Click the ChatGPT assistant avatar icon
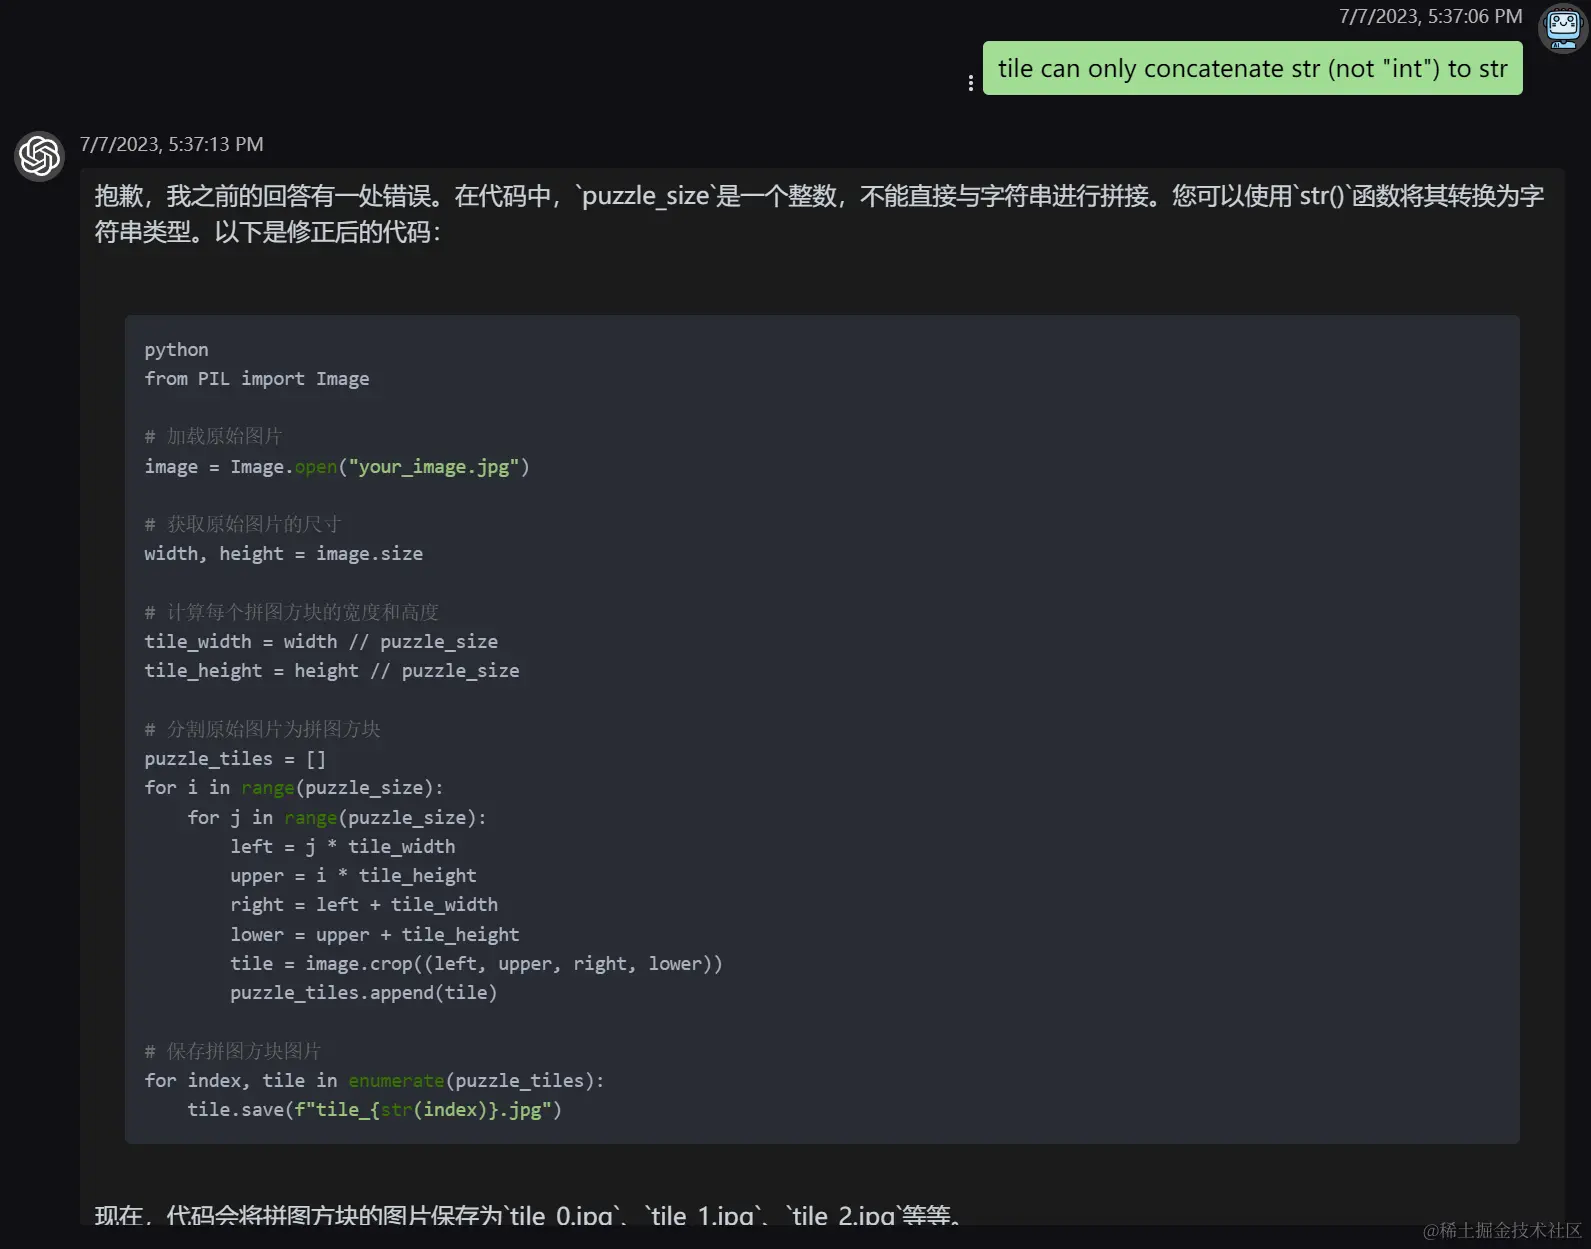Screen dimensions: 1591x1249 [x=40, y=156]
